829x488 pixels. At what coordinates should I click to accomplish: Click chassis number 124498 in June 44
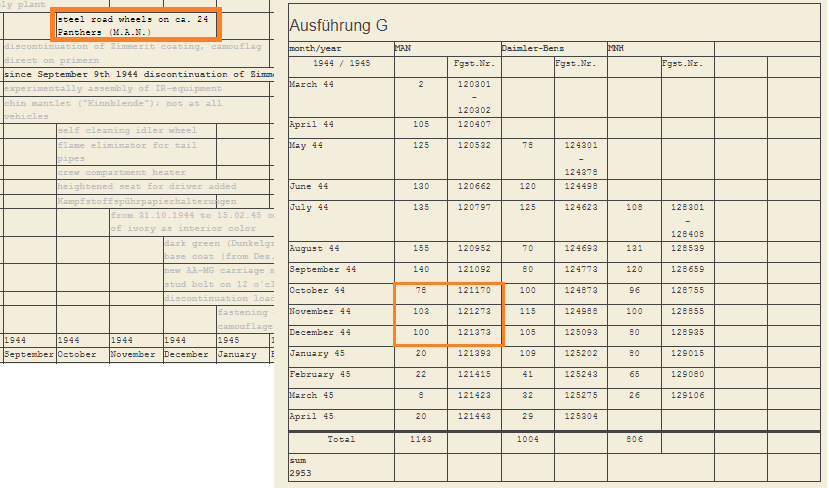581,186
